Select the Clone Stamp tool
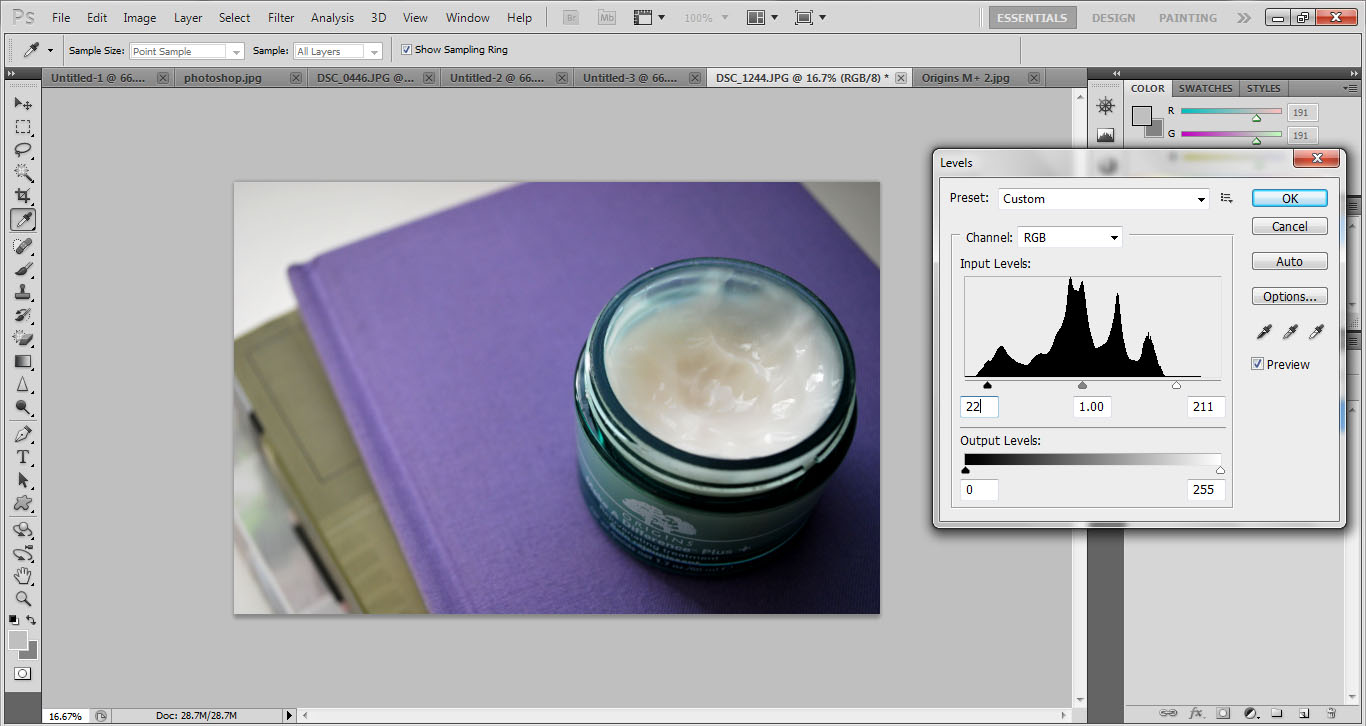Viewport: 1366px width, 726px height. [x=22, y=292]
